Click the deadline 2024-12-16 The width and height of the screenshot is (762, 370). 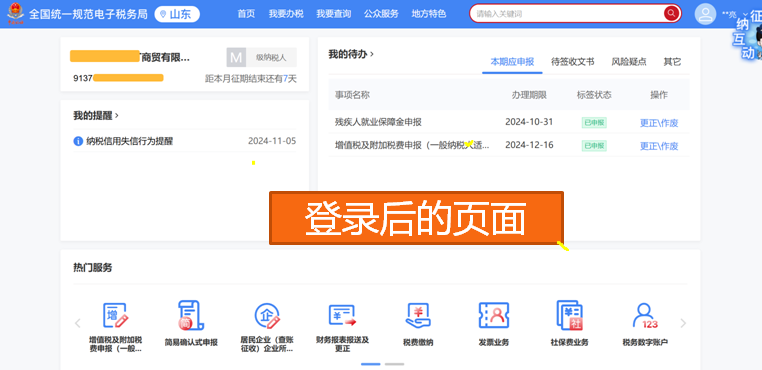(529, 145)
